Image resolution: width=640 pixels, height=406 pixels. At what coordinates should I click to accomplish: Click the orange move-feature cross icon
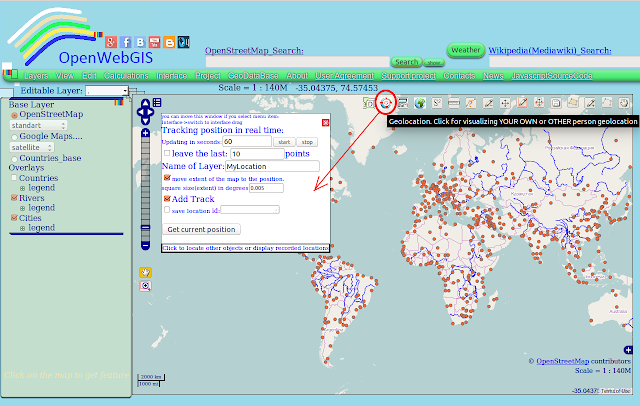coord(539,102)
